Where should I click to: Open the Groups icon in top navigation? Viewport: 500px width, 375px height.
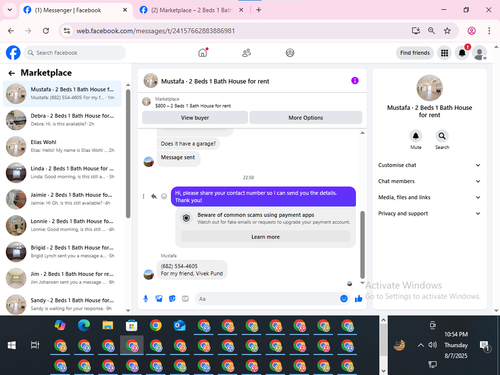(290, 53)
